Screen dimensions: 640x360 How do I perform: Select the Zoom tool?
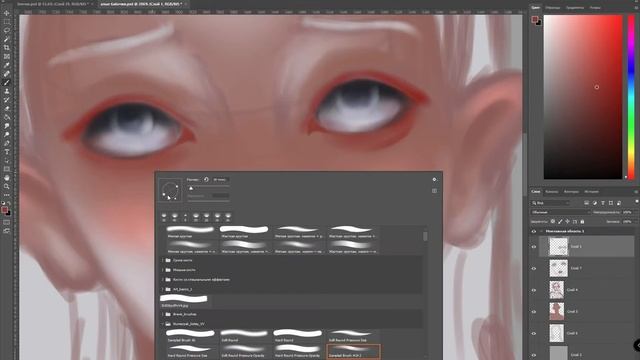coord(7,186)
